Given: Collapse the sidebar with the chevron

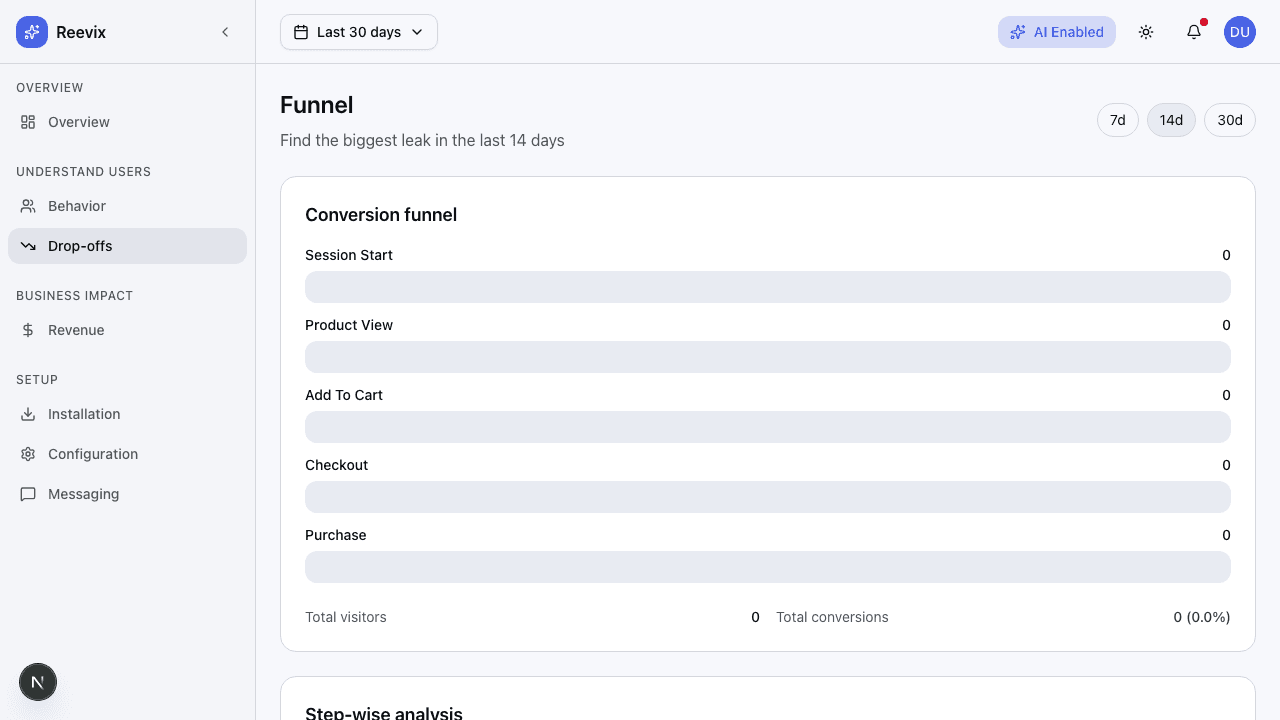Looking at the screenshot, I should 225,32.
